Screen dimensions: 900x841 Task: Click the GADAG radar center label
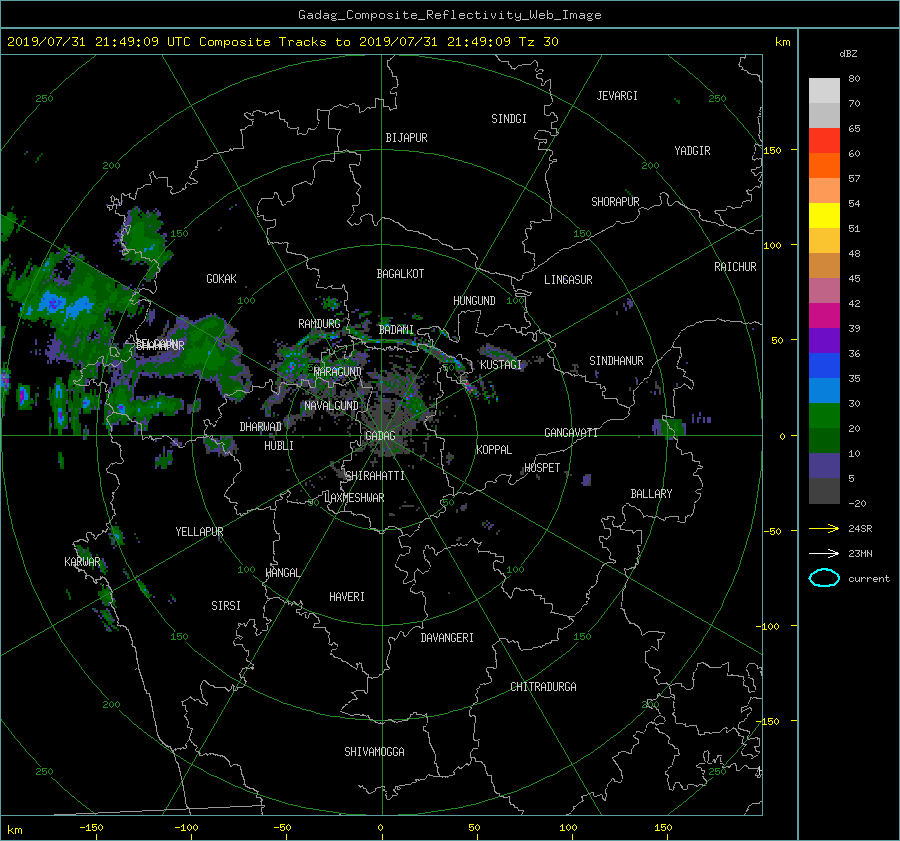[380, 436]
